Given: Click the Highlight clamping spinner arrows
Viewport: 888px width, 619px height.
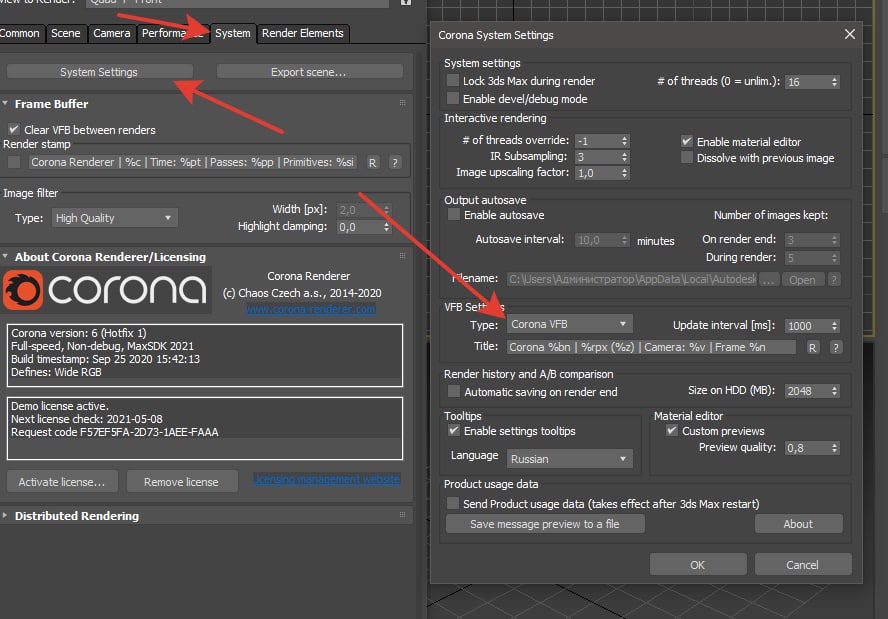Looking at the screenshot, I should tap(386, 227).
